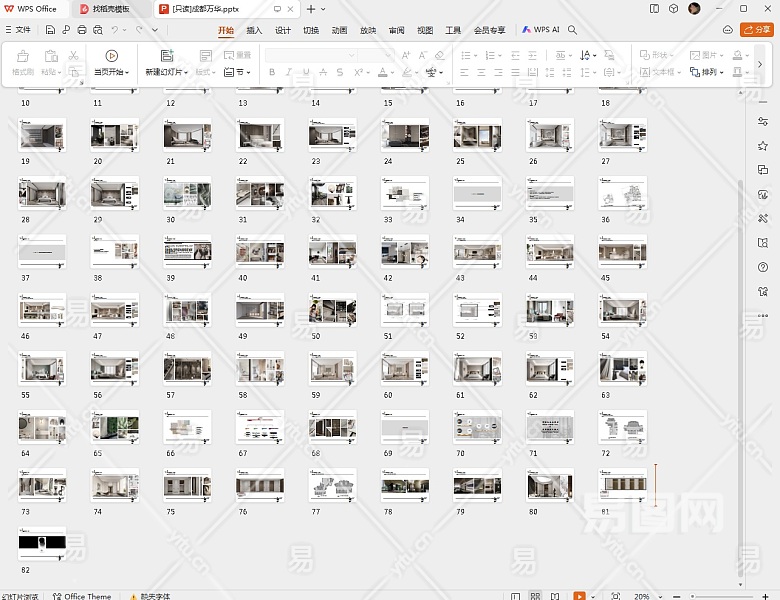Click the WPS AI button
This screenshot has width=780, height=600.
pyautogui.click(x=541, y=30)
